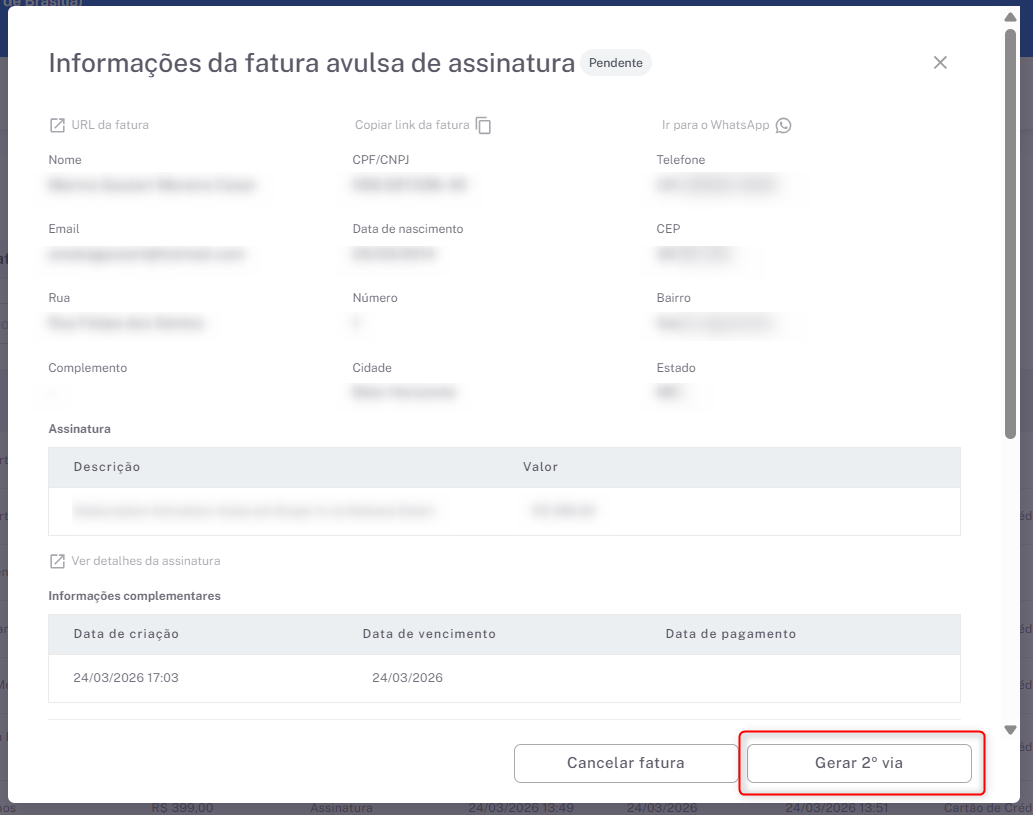Open the URL da fatura external-link icon
This screenshot has width=1033, height=815.
[57, 126]
